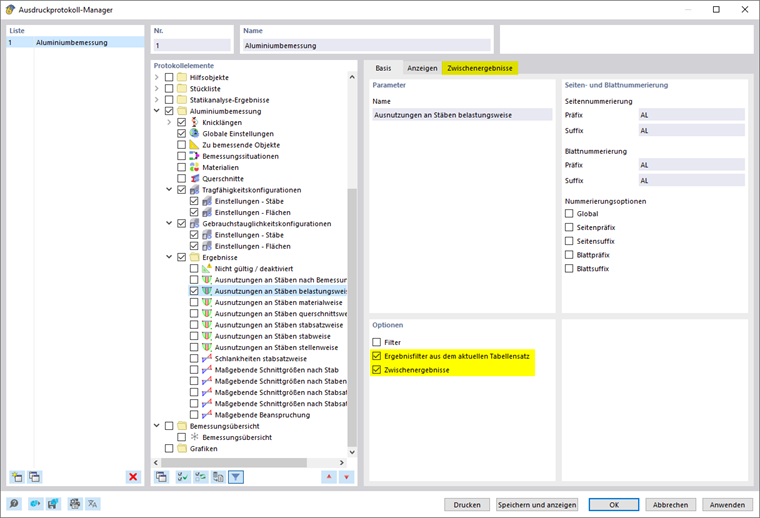Click the check all elements icon
This screenshot has width=760, height=518.
(183, 477)
